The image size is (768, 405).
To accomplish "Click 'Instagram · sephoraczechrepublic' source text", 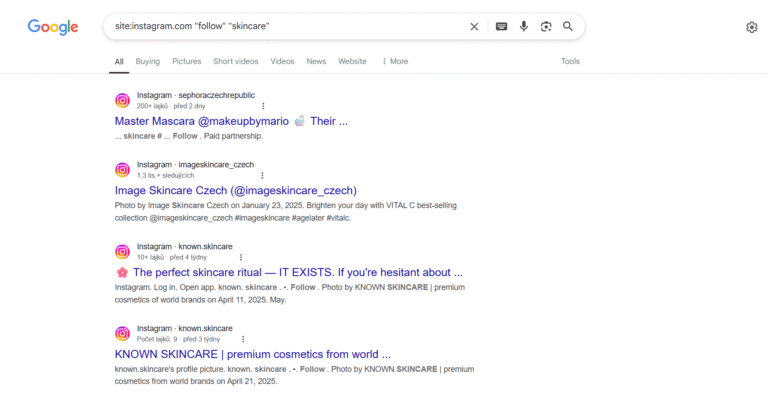I will click(x=196, y=95).
